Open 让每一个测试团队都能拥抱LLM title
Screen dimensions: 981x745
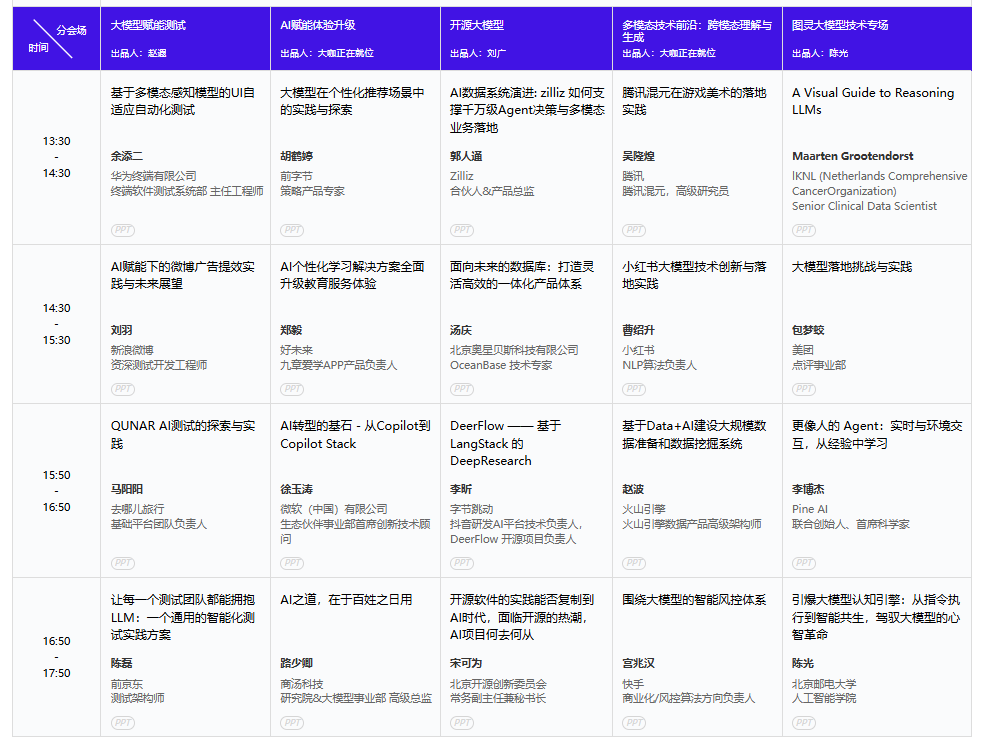tap(183, 617)
